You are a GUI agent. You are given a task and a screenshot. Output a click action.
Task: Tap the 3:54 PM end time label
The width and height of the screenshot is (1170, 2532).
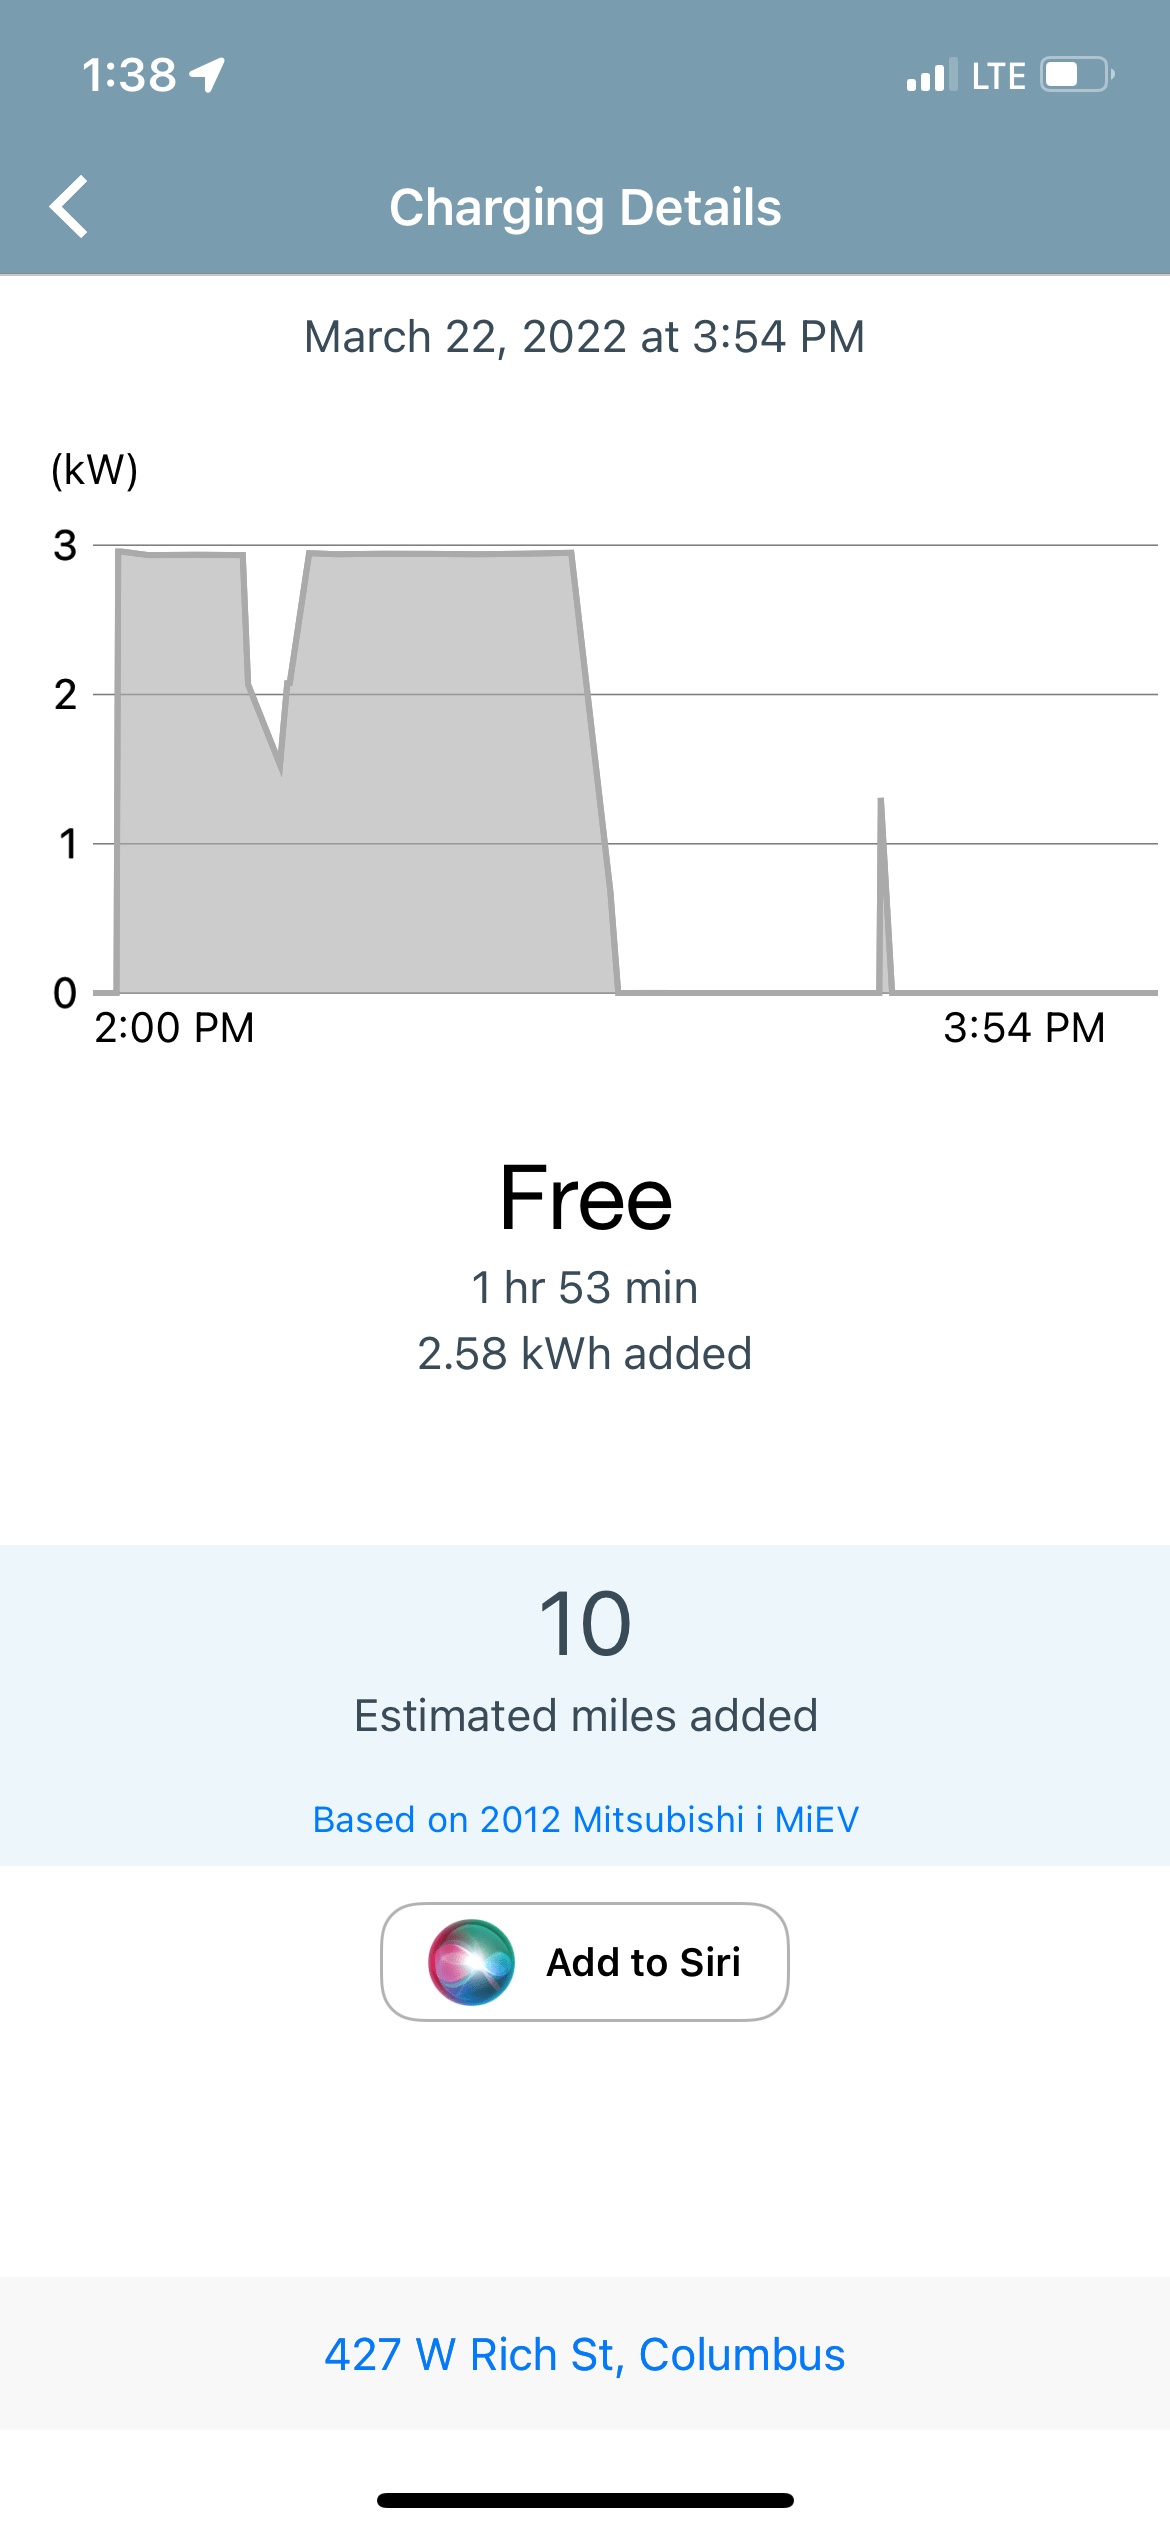tap(1024, 1028)
